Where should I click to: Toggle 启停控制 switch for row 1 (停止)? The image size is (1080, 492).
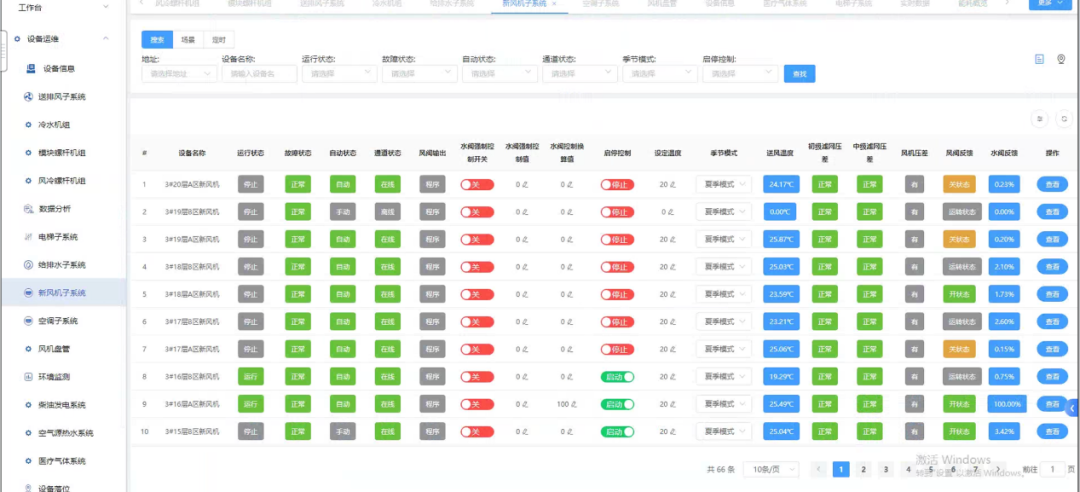[x=617, y=185]
